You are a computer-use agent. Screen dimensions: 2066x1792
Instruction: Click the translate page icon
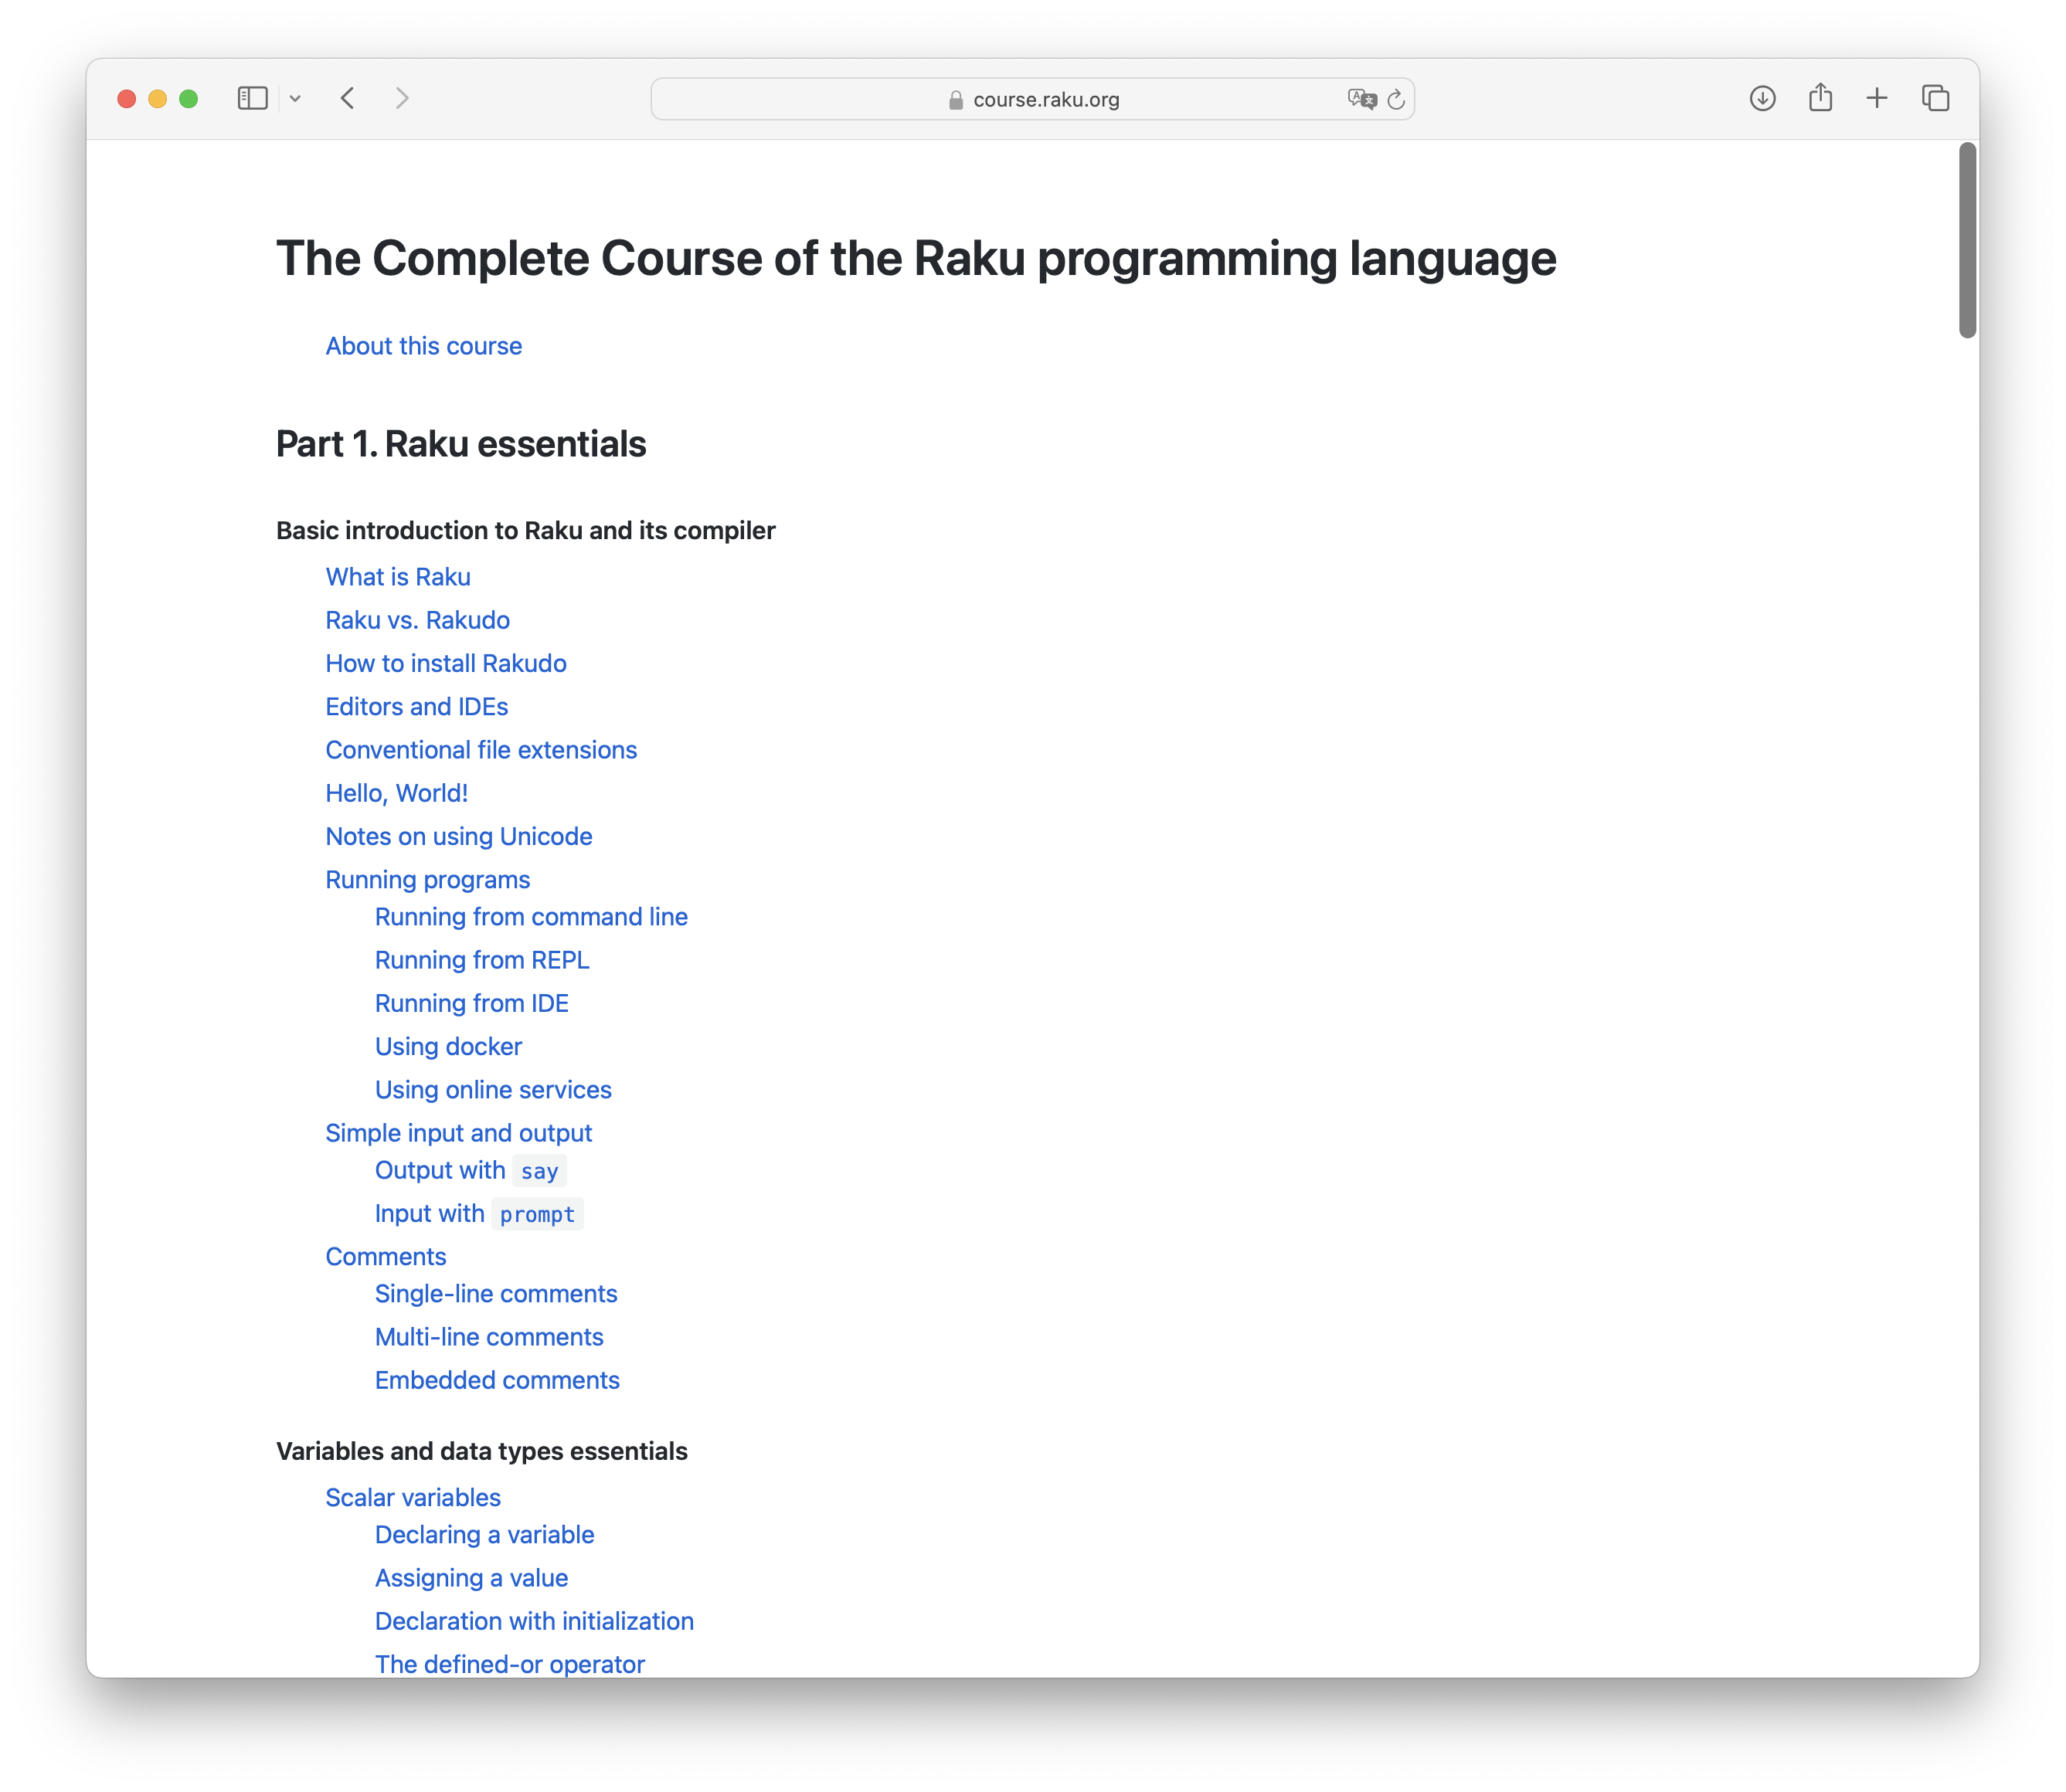click(1361, 99)
